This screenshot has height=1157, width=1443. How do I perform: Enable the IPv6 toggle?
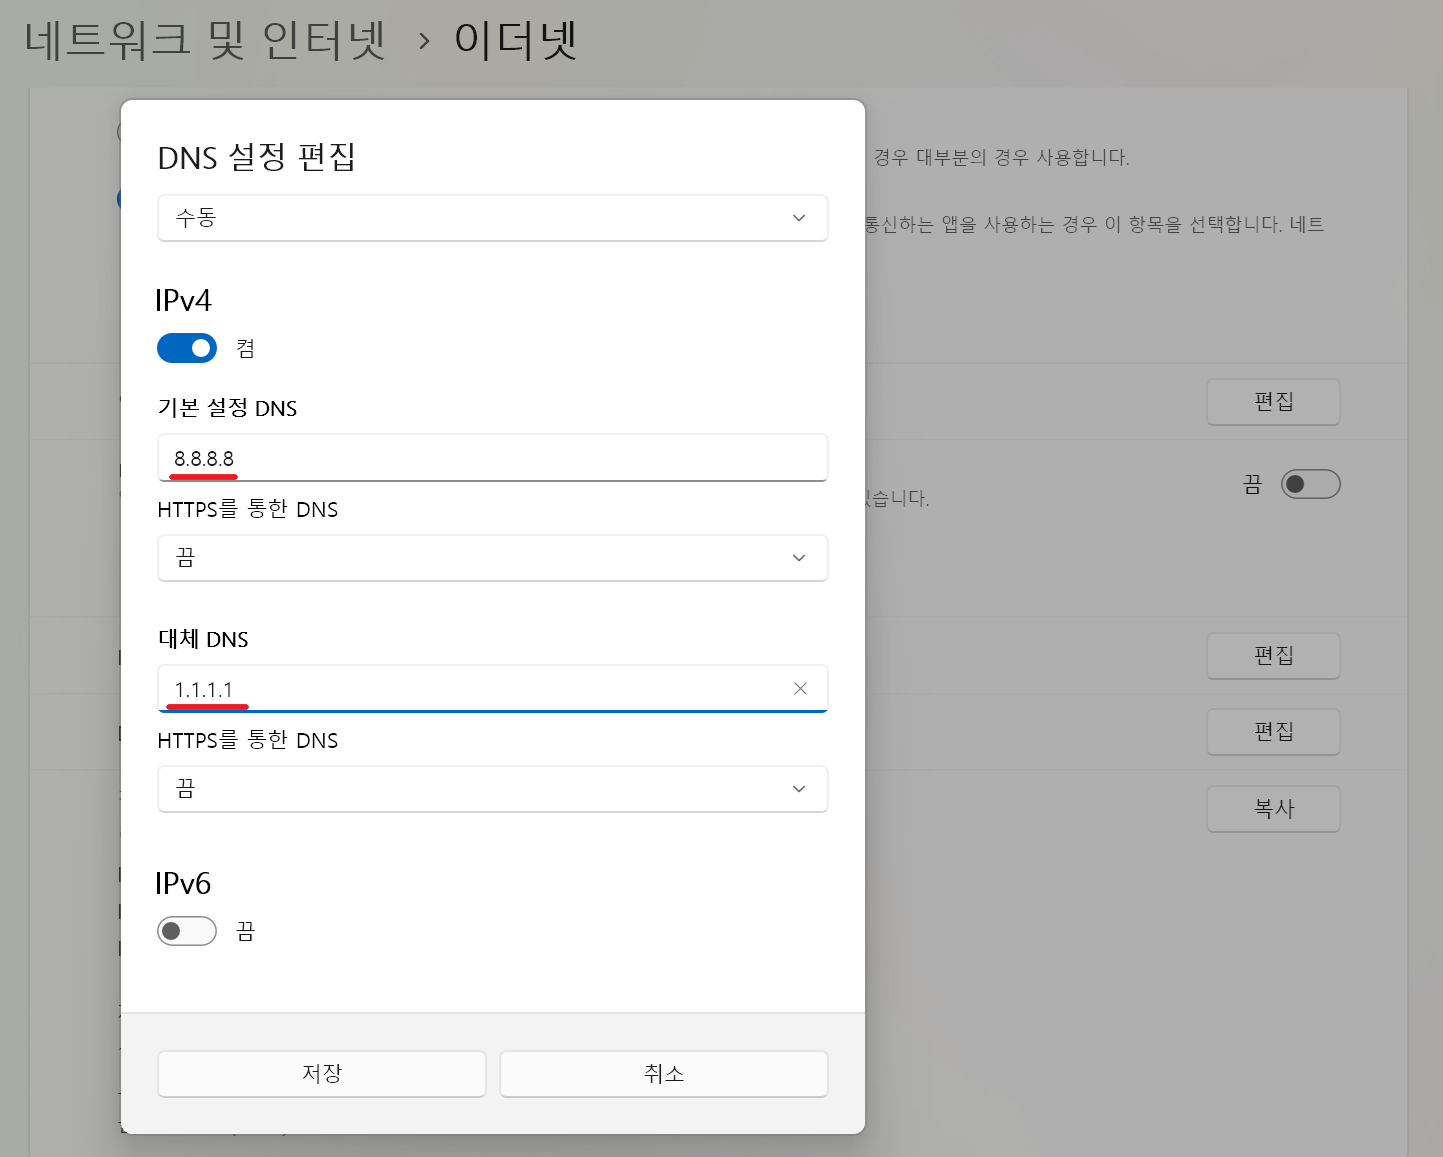187,931
